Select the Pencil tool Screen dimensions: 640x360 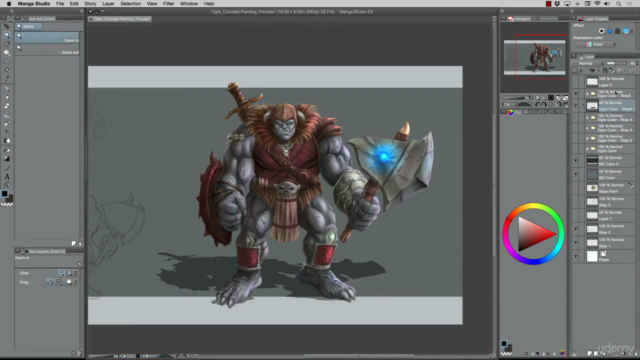[x=7, y=97]
